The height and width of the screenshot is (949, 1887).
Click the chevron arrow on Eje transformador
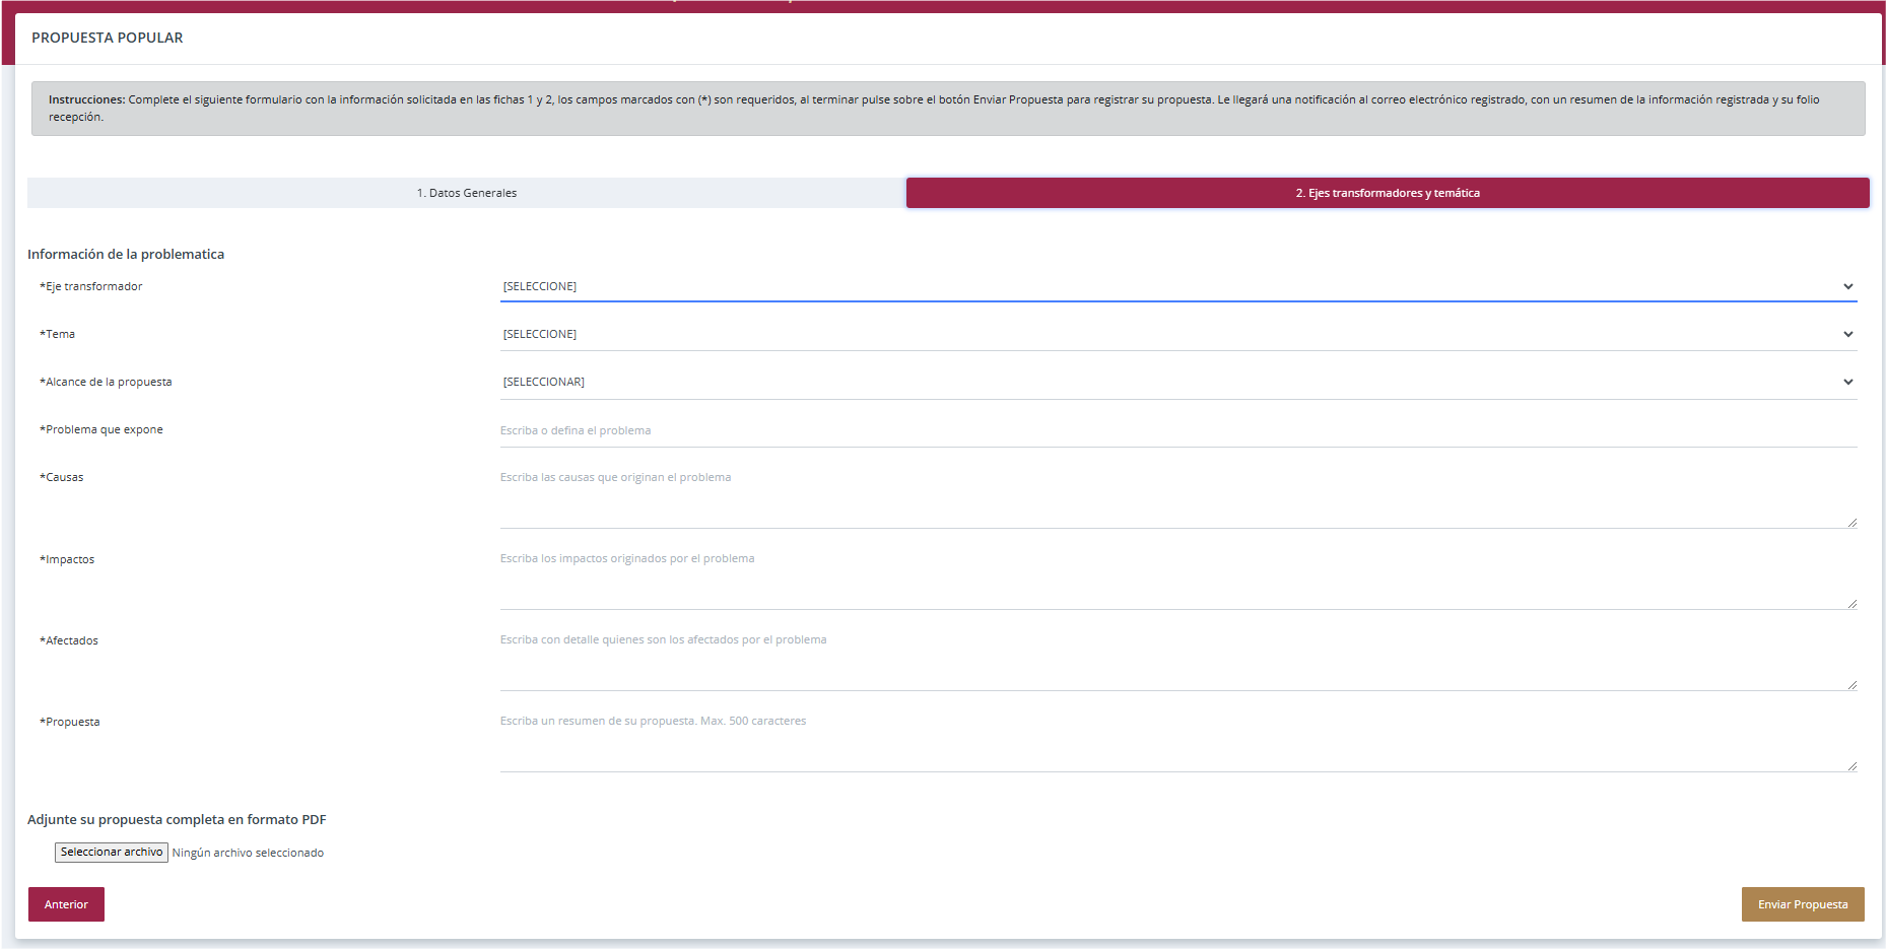(1847, 287)
